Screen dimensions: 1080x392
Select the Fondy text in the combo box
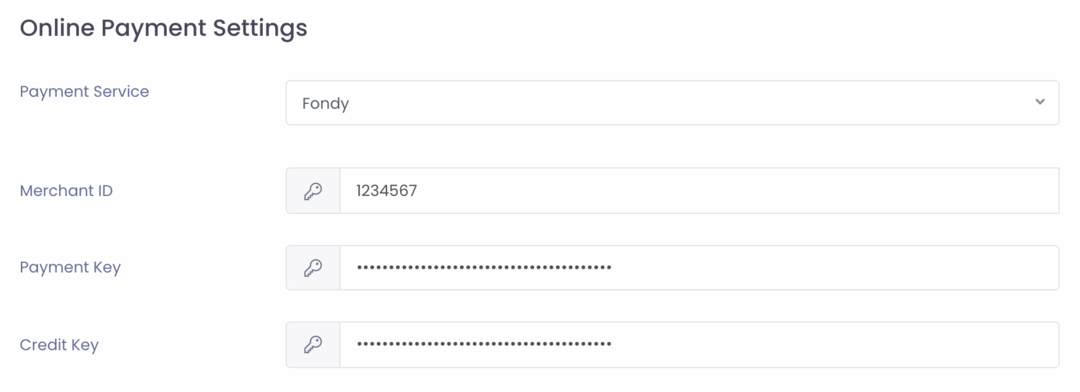[325, 104]
